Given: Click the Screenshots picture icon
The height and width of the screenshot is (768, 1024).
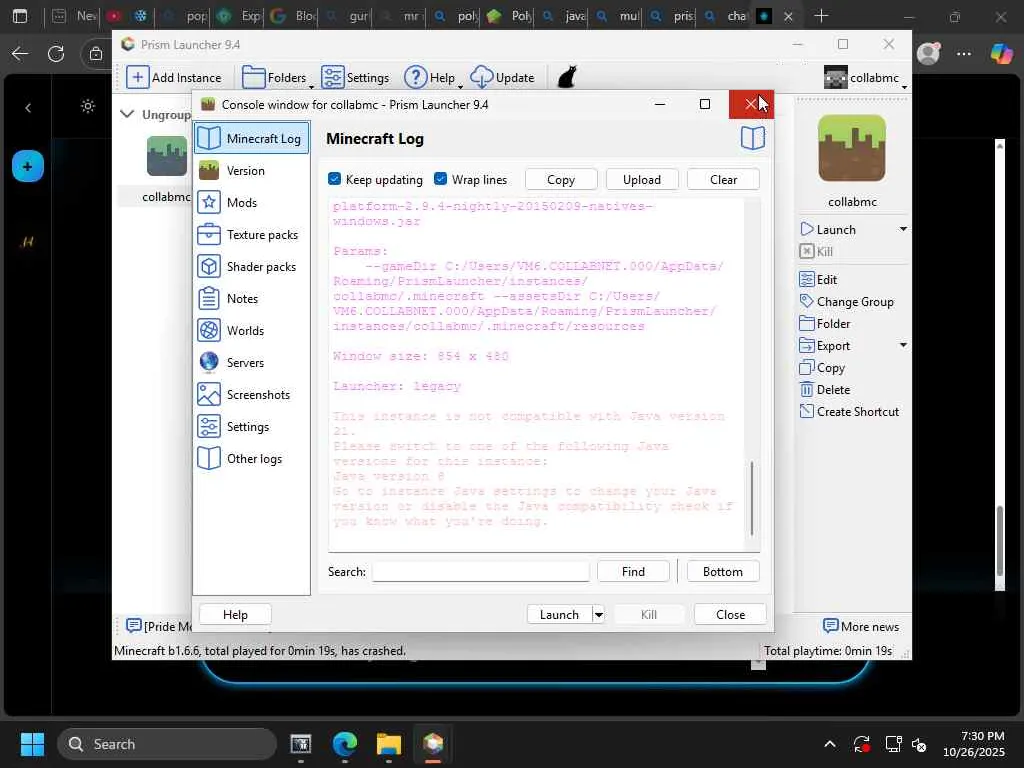Looking at the screenshot, I should tap(209, 394).
